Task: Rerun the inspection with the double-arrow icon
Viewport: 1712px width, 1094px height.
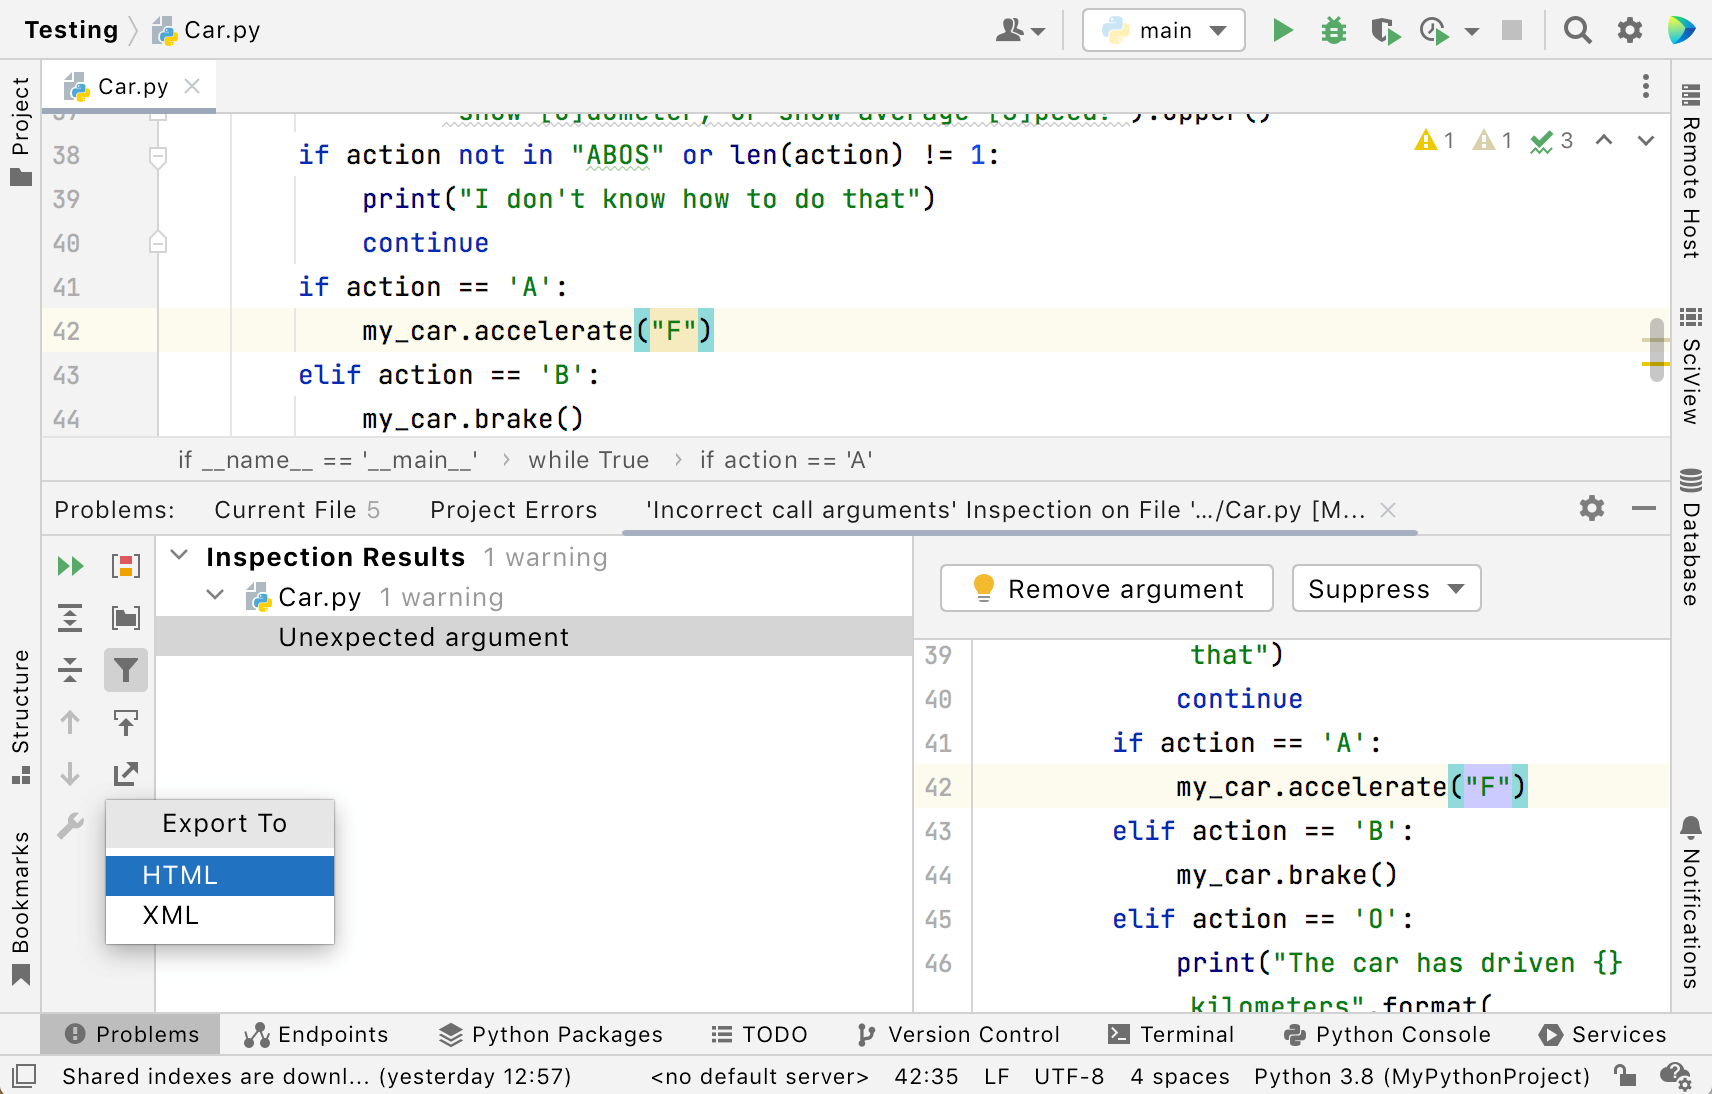Action: tap(70, 566)
